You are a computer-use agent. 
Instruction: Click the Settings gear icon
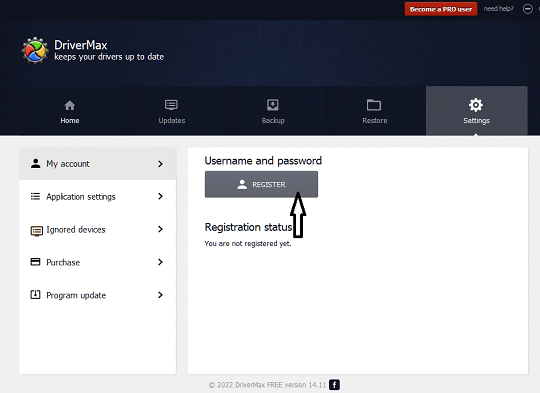pos(476,105)
